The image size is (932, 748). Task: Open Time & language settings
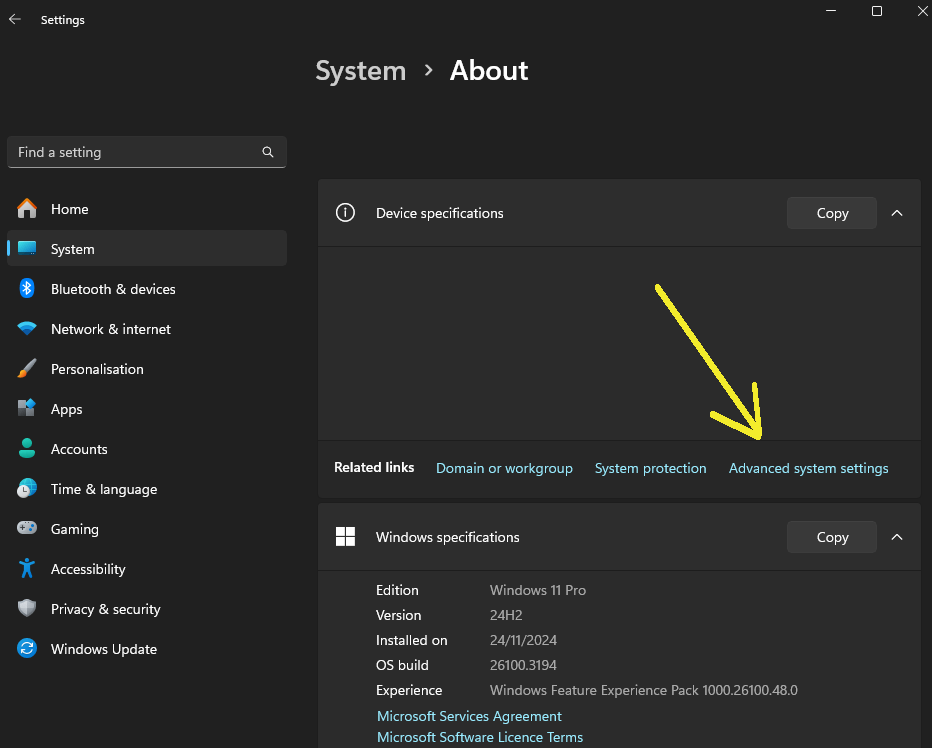point(104,489)
